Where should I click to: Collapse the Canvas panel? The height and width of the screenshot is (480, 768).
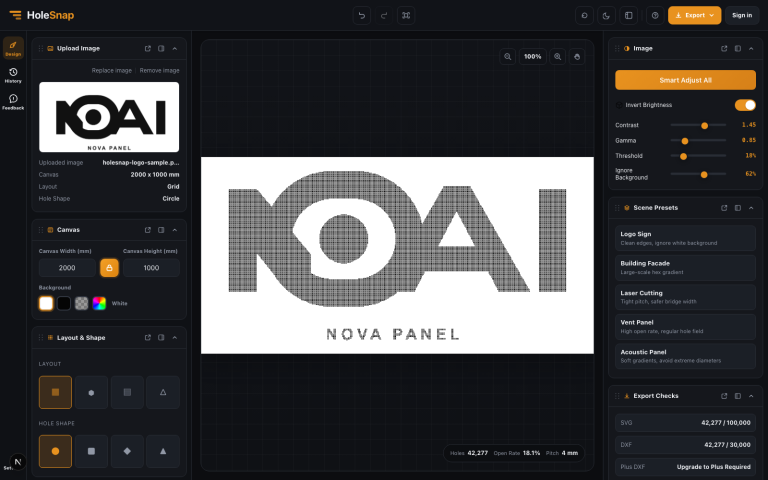(x=175, y=230)
